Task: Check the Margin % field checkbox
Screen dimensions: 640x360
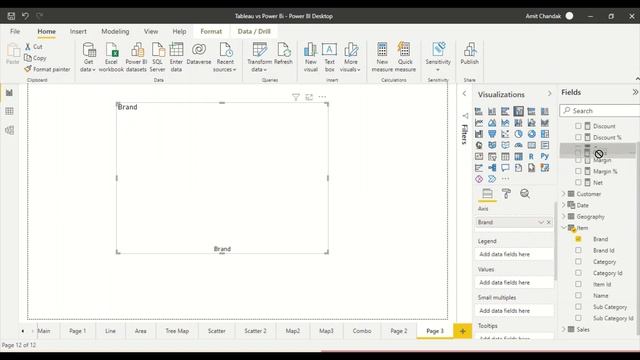Action: (x=578, y=171)
